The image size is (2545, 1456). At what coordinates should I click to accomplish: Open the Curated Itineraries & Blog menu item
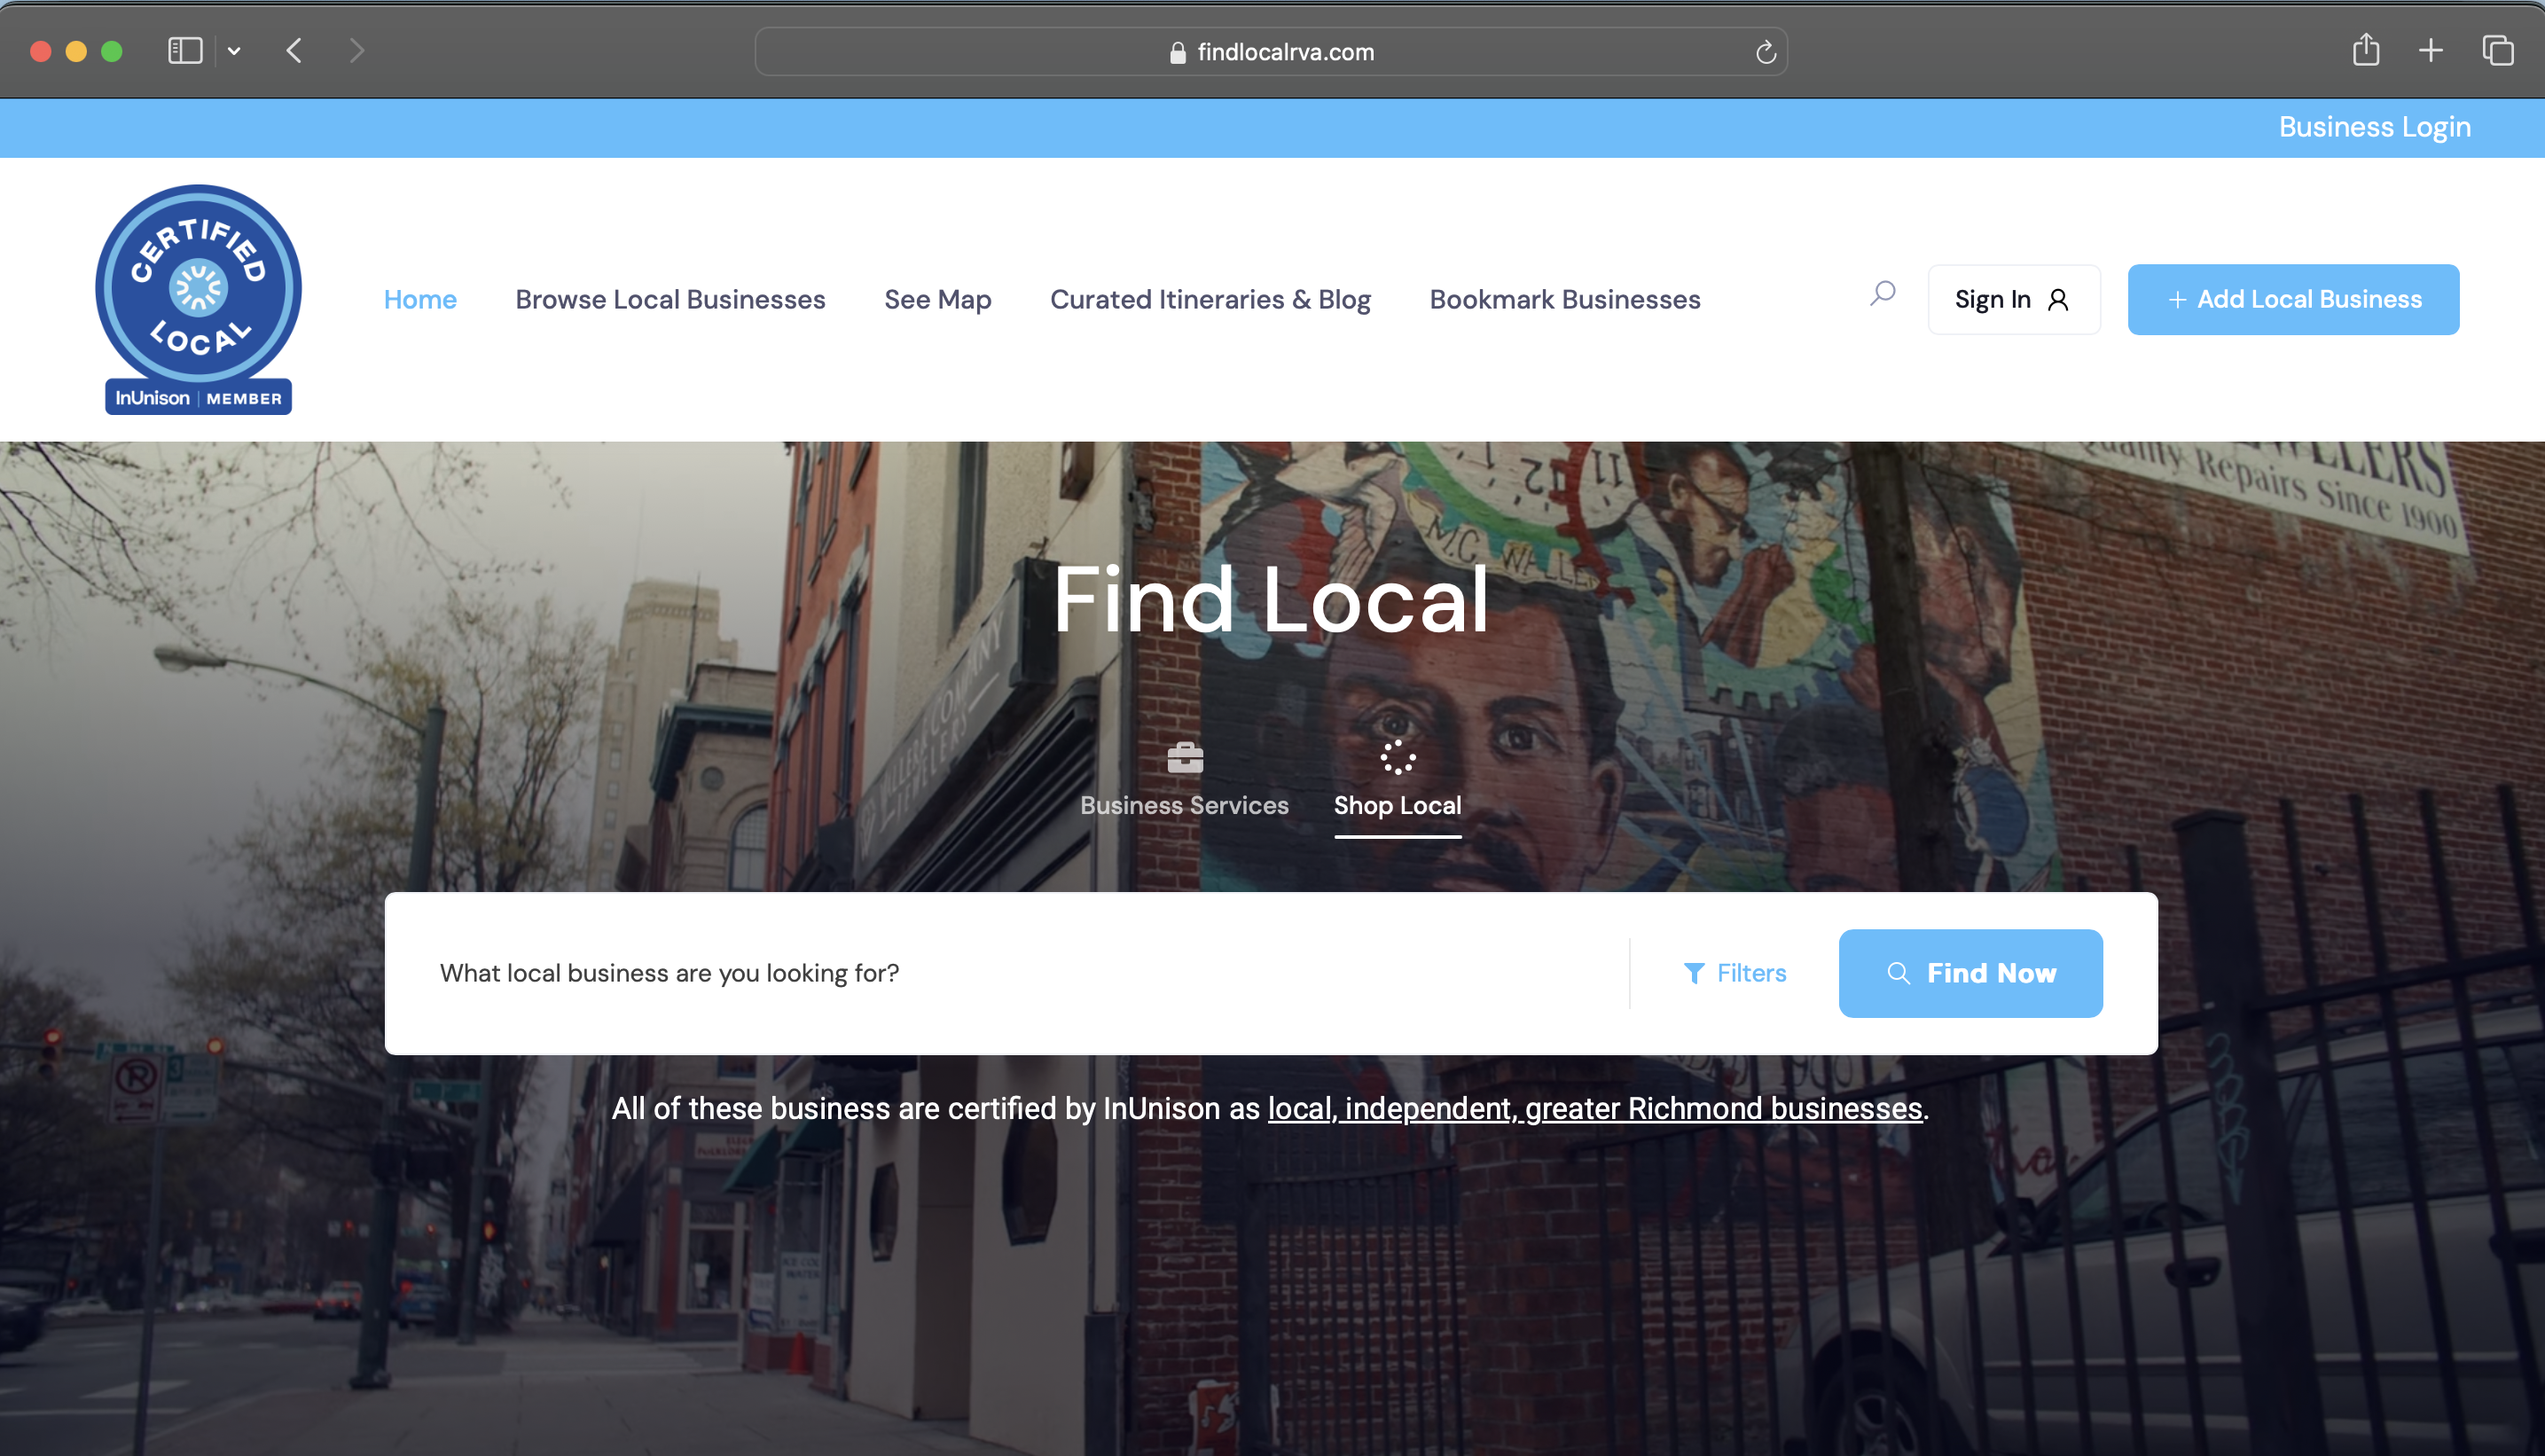(1211, 298)
